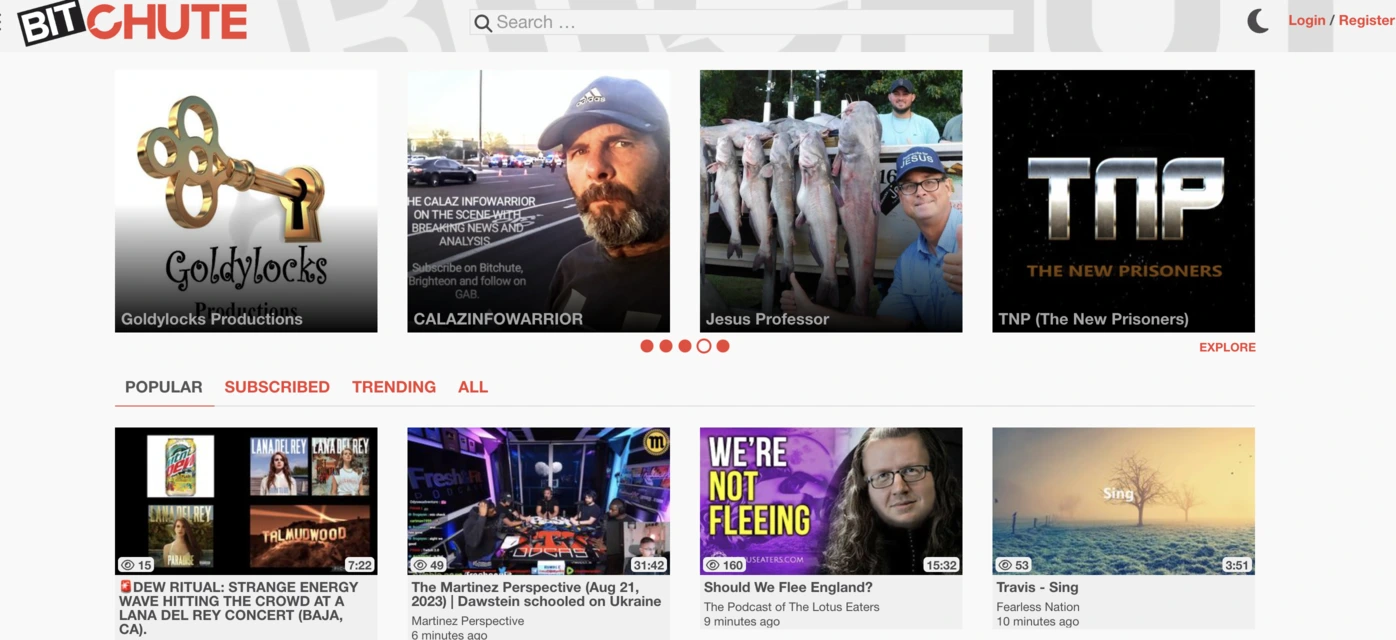The height and width of the screenshot is (640, 1396).
Task: Click the 7:22 duration badge
Action: [x=360, y=565]
